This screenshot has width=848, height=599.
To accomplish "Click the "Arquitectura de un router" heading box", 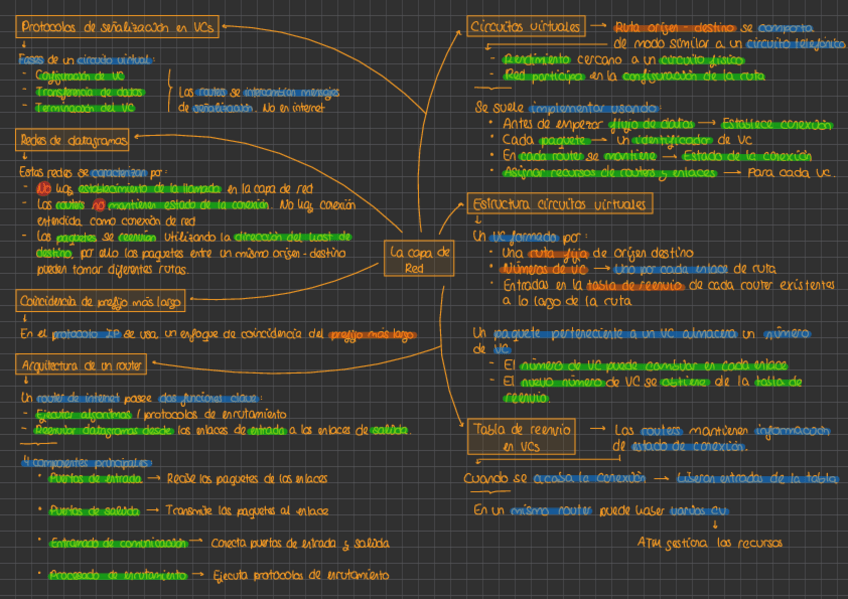I will [82, 364].
